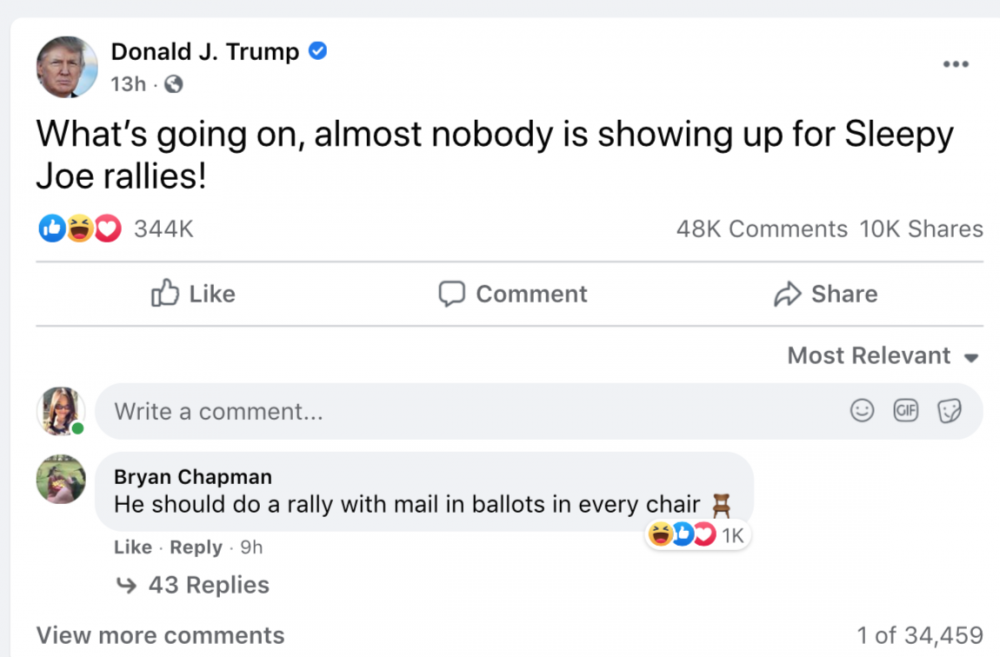Open Bryan Chapman's profile picture
The image size is (1000, 657).
(x=61, y=479)
